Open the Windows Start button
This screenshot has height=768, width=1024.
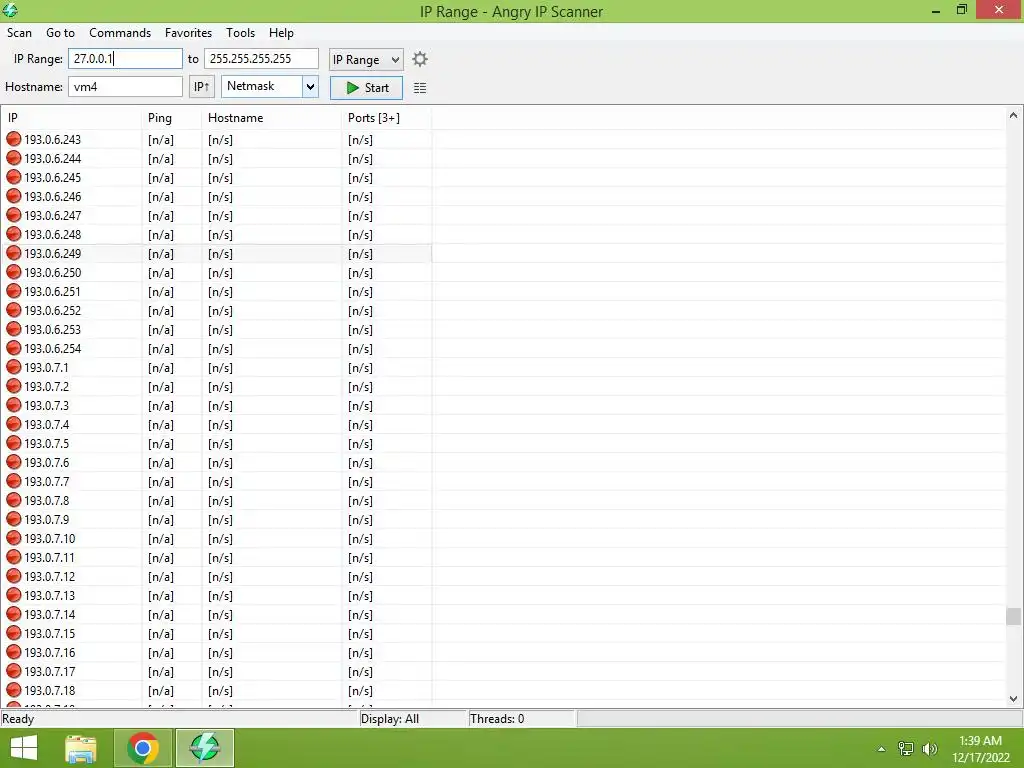(x=24, y=748)
